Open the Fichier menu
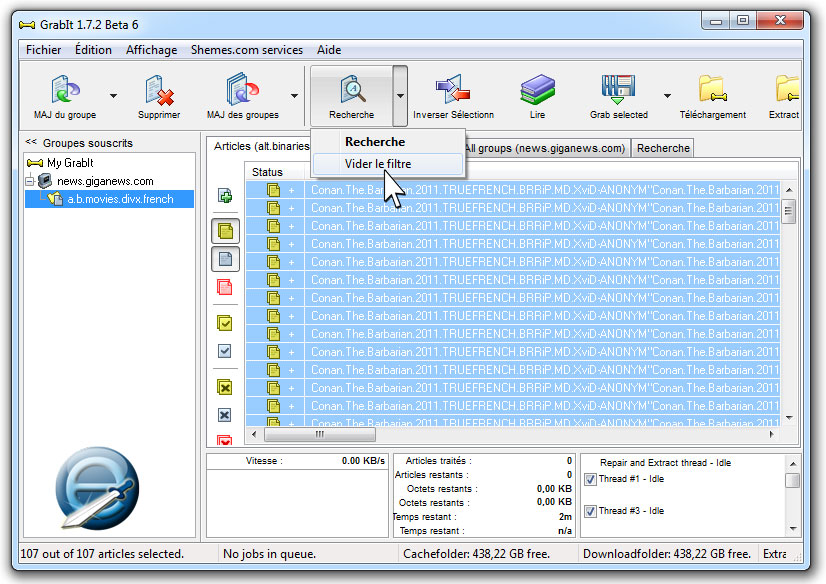 pos(43,50)
